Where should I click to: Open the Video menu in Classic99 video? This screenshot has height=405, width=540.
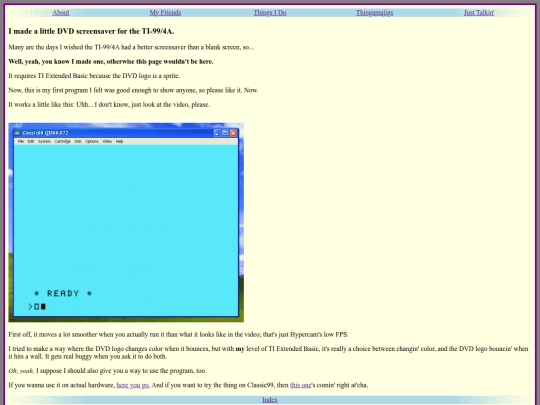(107, 141)
